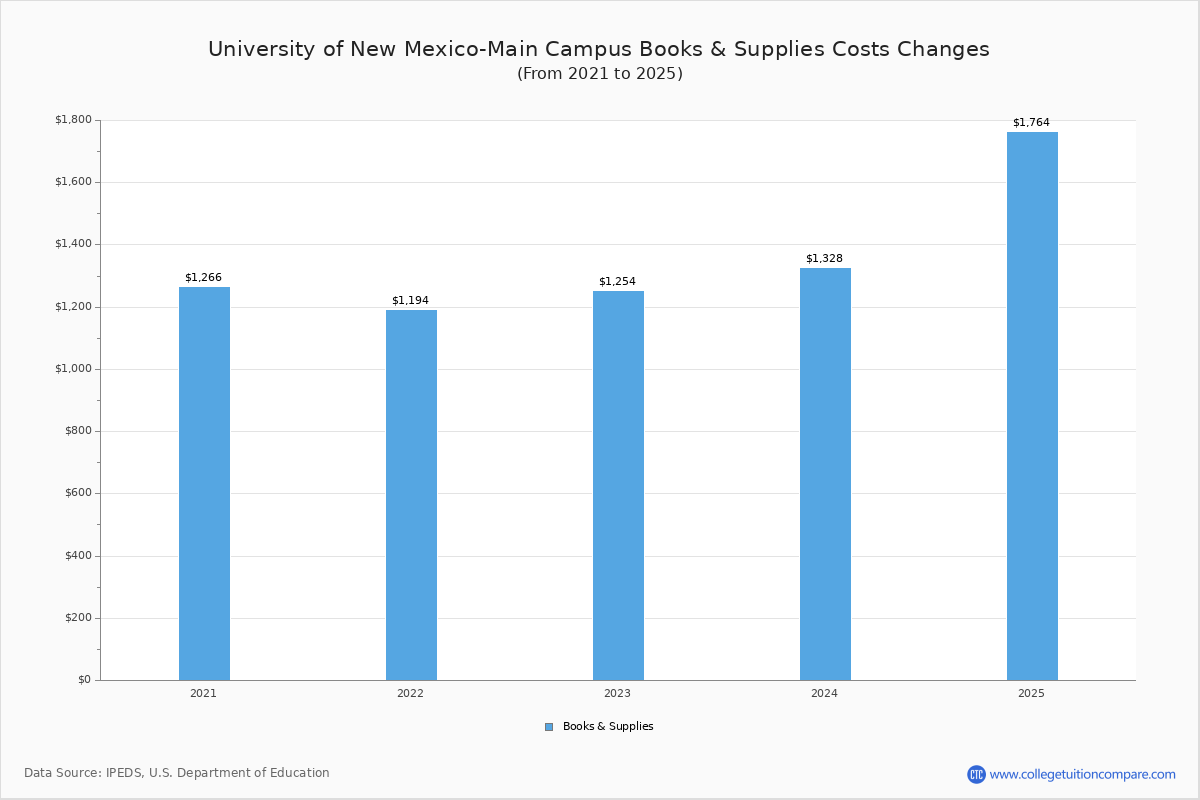The image size is (1200, 800).
Task: Click the CTC round logo icon
Action: (976, 774)
